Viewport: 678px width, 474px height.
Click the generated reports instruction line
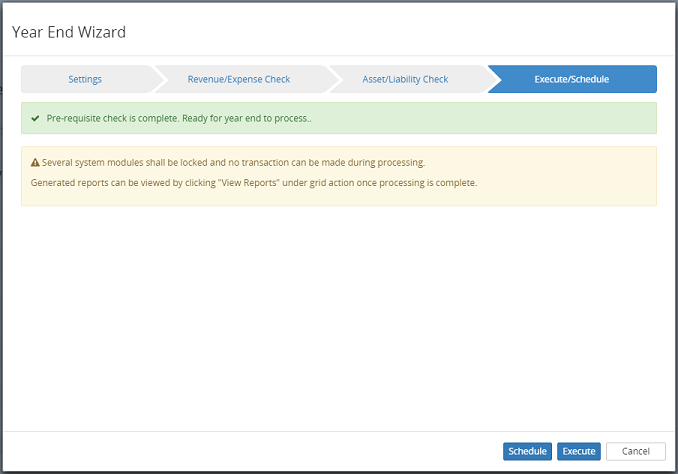(254, 183)
